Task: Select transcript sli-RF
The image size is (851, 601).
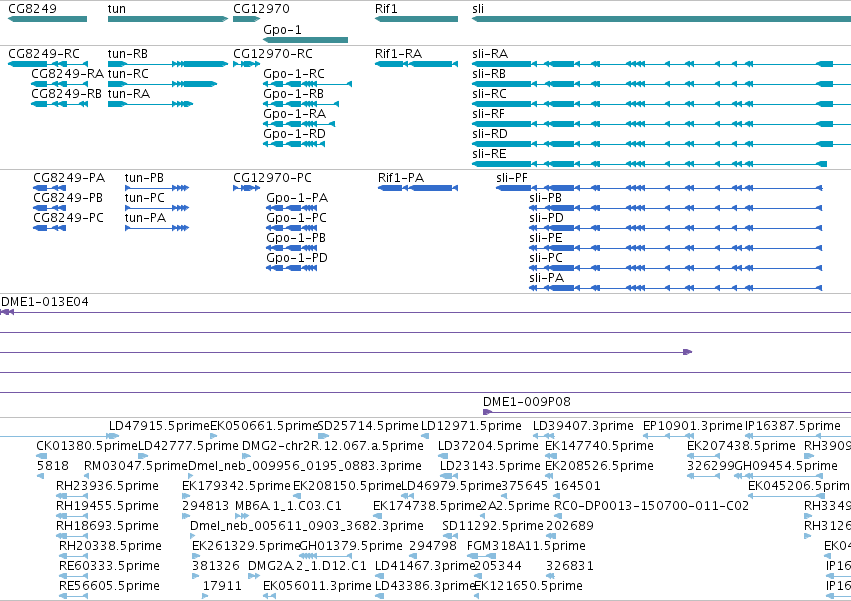Action: 662,124
